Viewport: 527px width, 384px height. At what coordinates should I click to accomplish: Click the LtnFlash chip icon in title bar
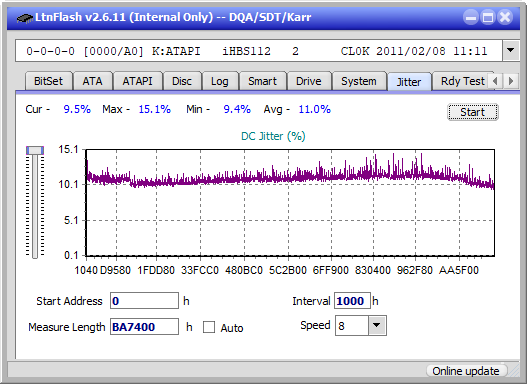pyautogui.click(x=24, y=17)
